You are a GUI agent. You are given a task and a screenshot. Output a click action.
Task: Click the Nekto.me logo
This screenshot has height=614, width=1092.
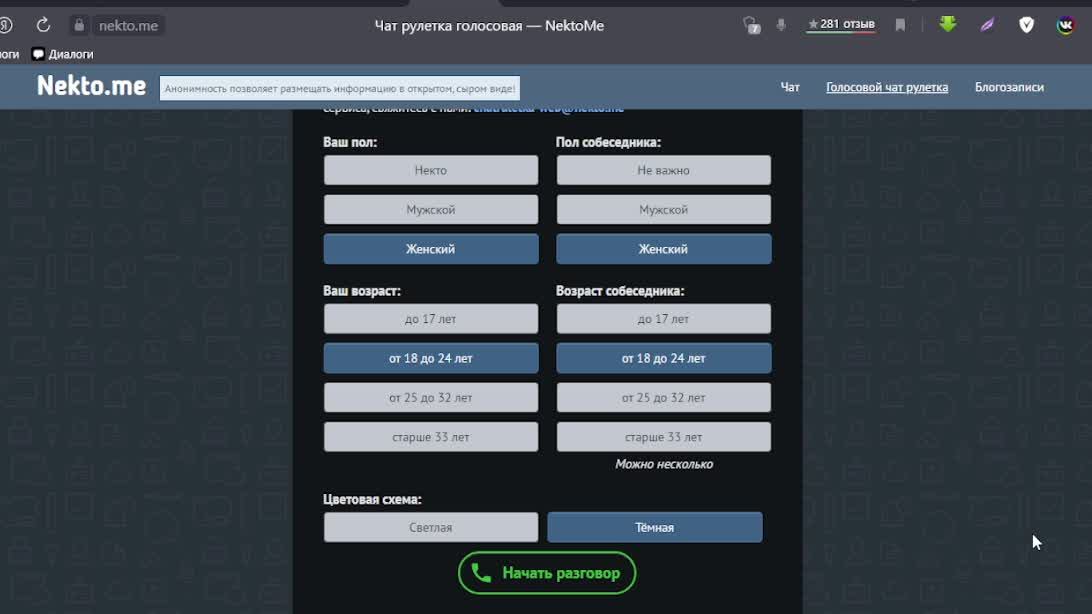(91, 86)
